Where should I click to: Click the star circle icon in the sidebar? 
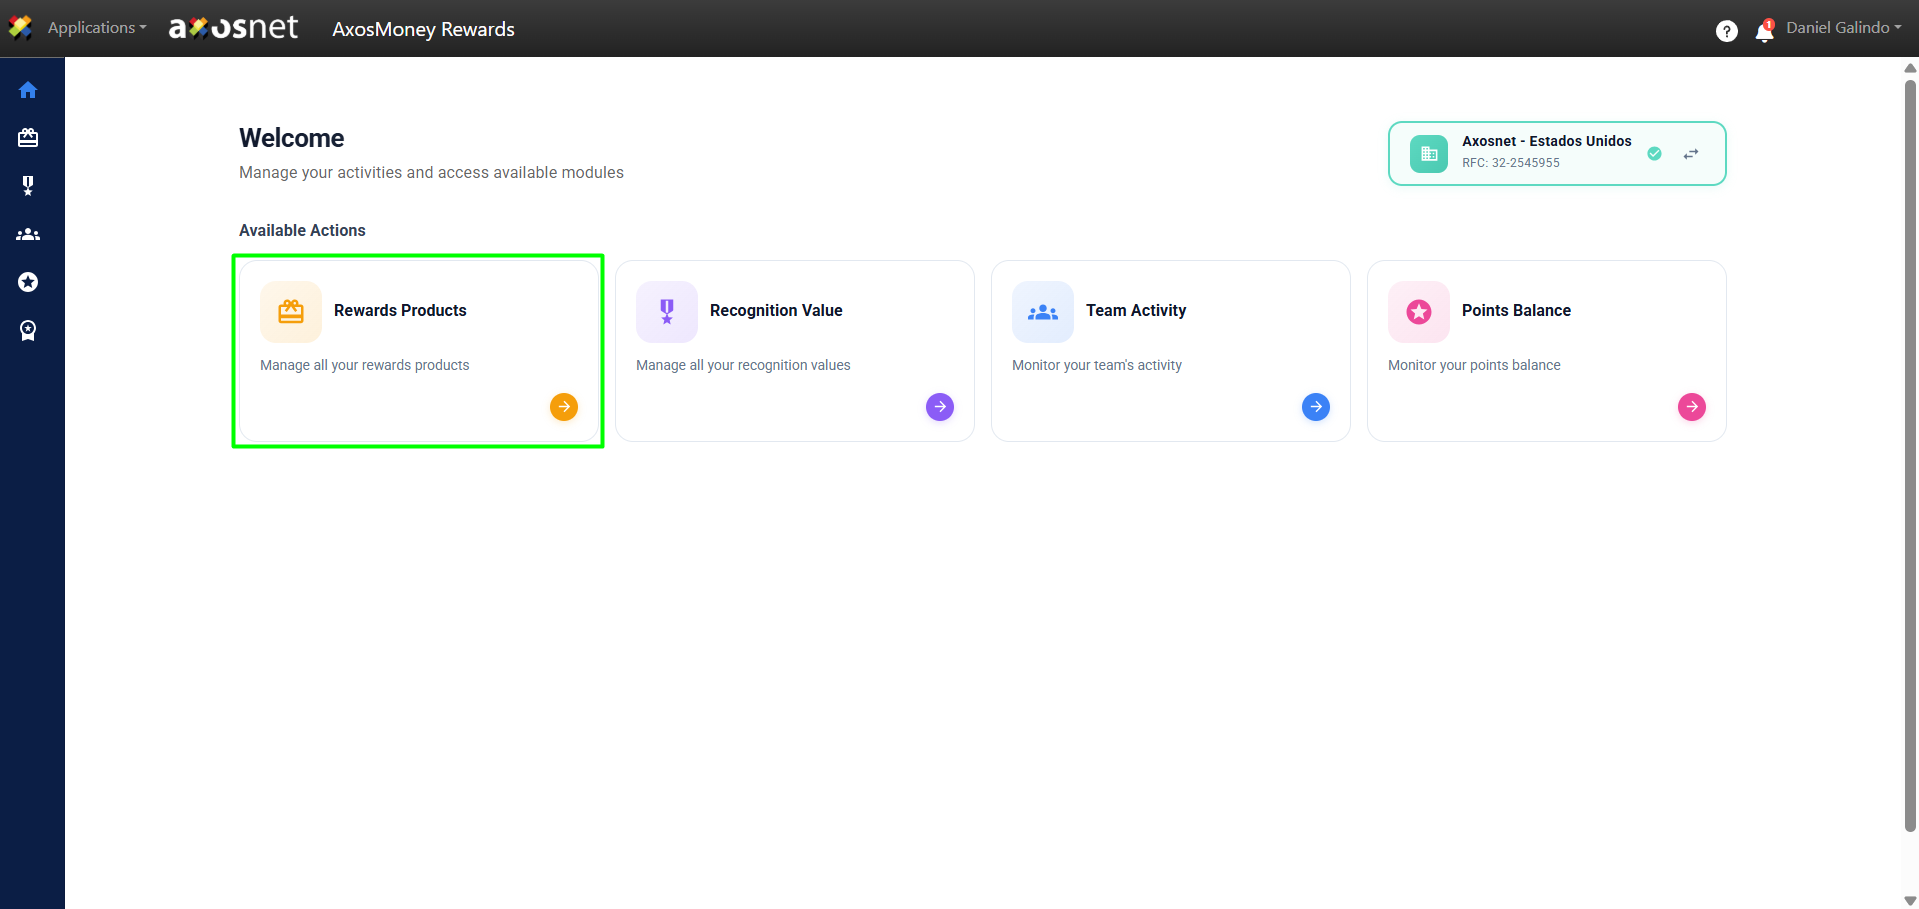(x=28, y=282)
